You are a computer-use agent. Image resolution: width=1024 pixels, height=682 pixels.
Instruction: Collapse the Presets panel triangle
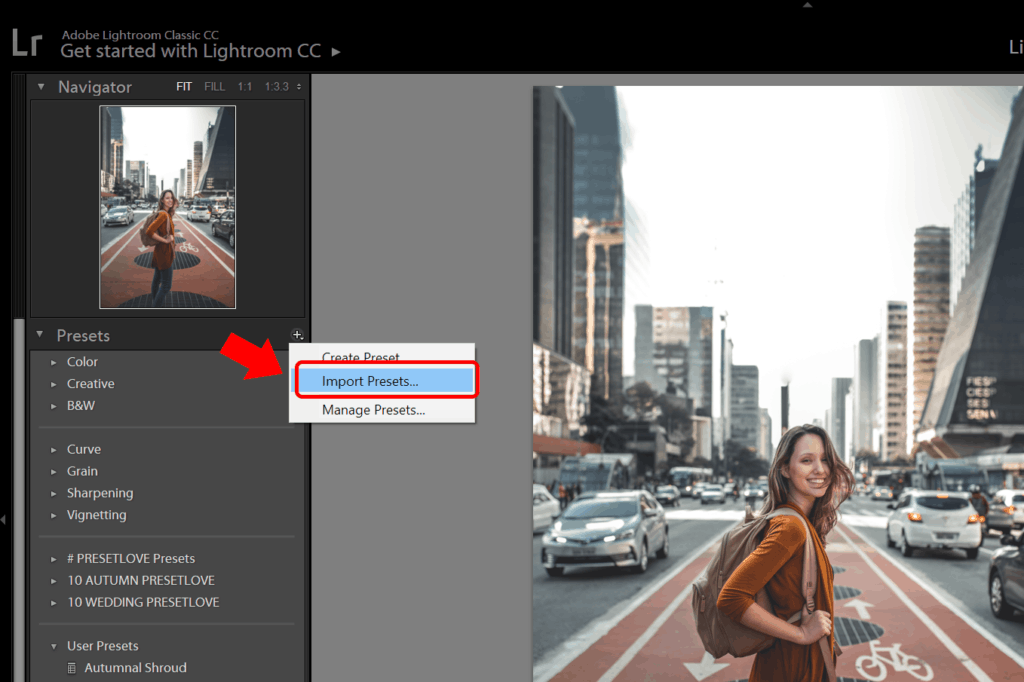(x=40, y=335)
